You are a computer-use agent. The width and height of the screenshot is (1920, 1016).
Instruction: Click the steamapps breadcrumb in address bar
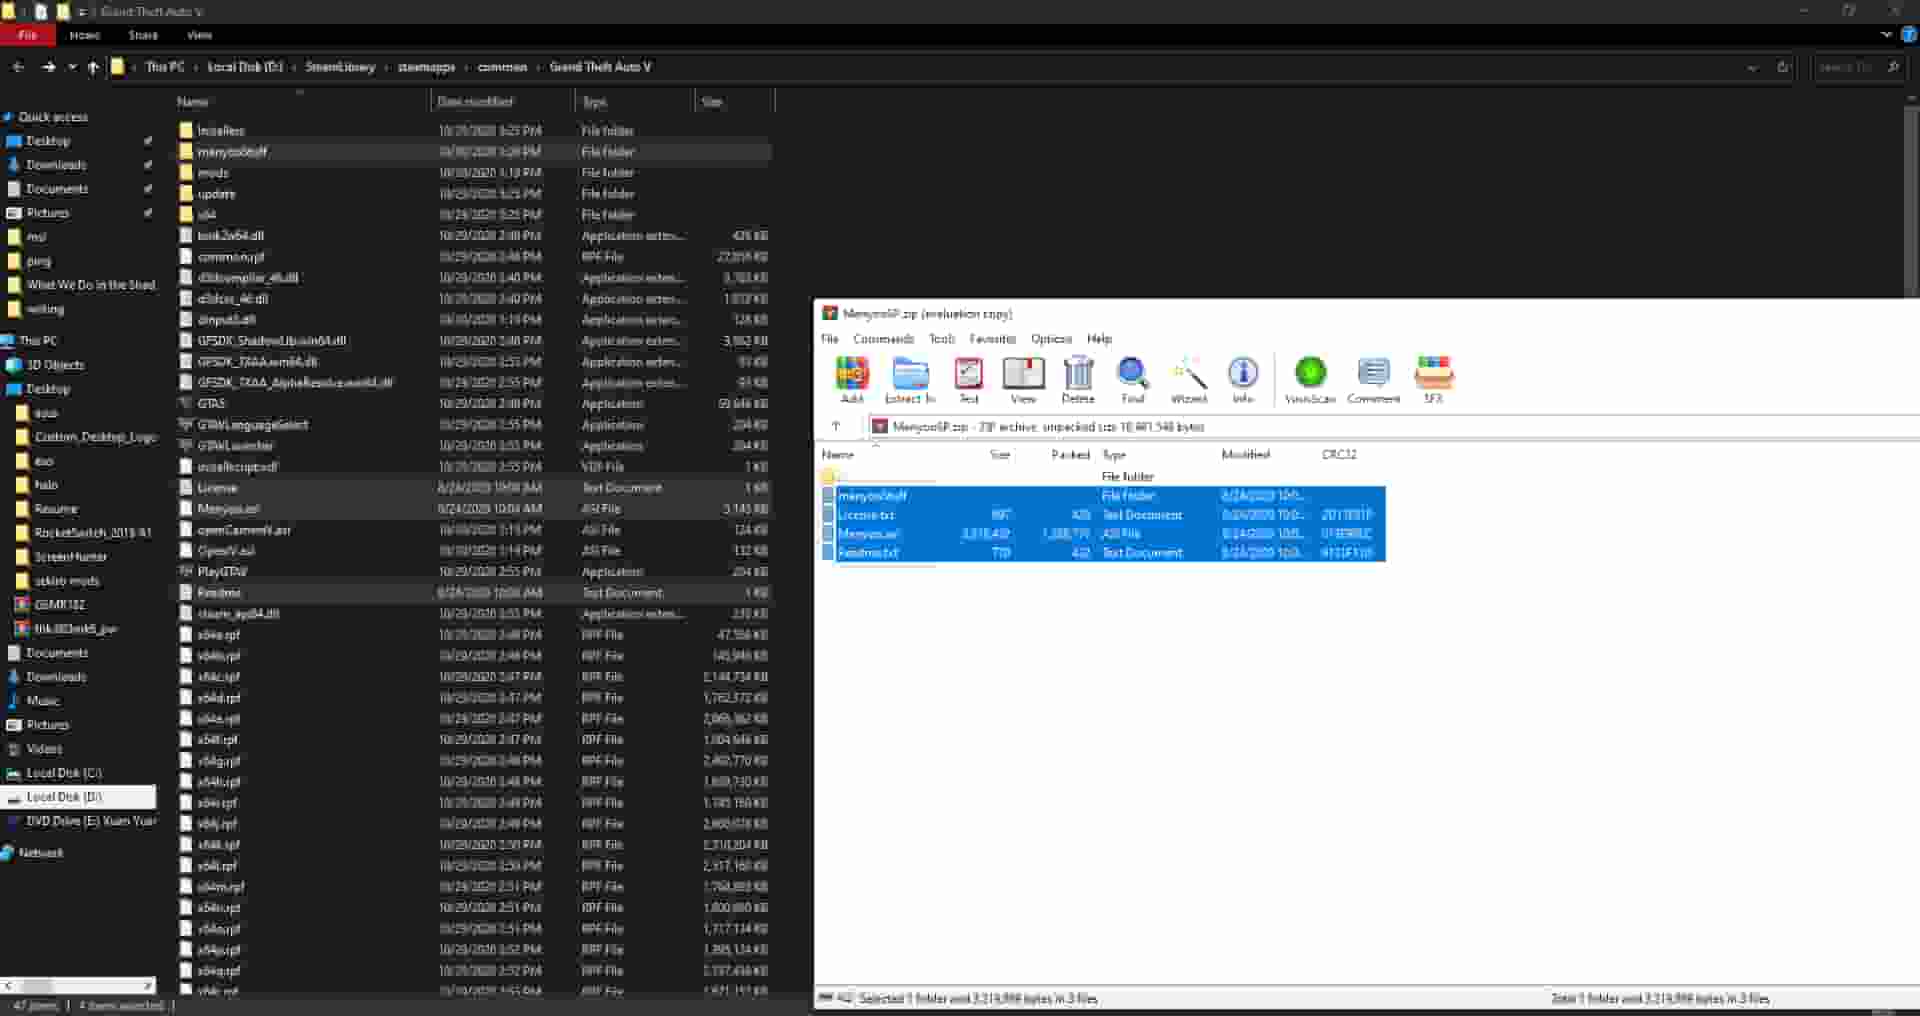pos(426,67)
